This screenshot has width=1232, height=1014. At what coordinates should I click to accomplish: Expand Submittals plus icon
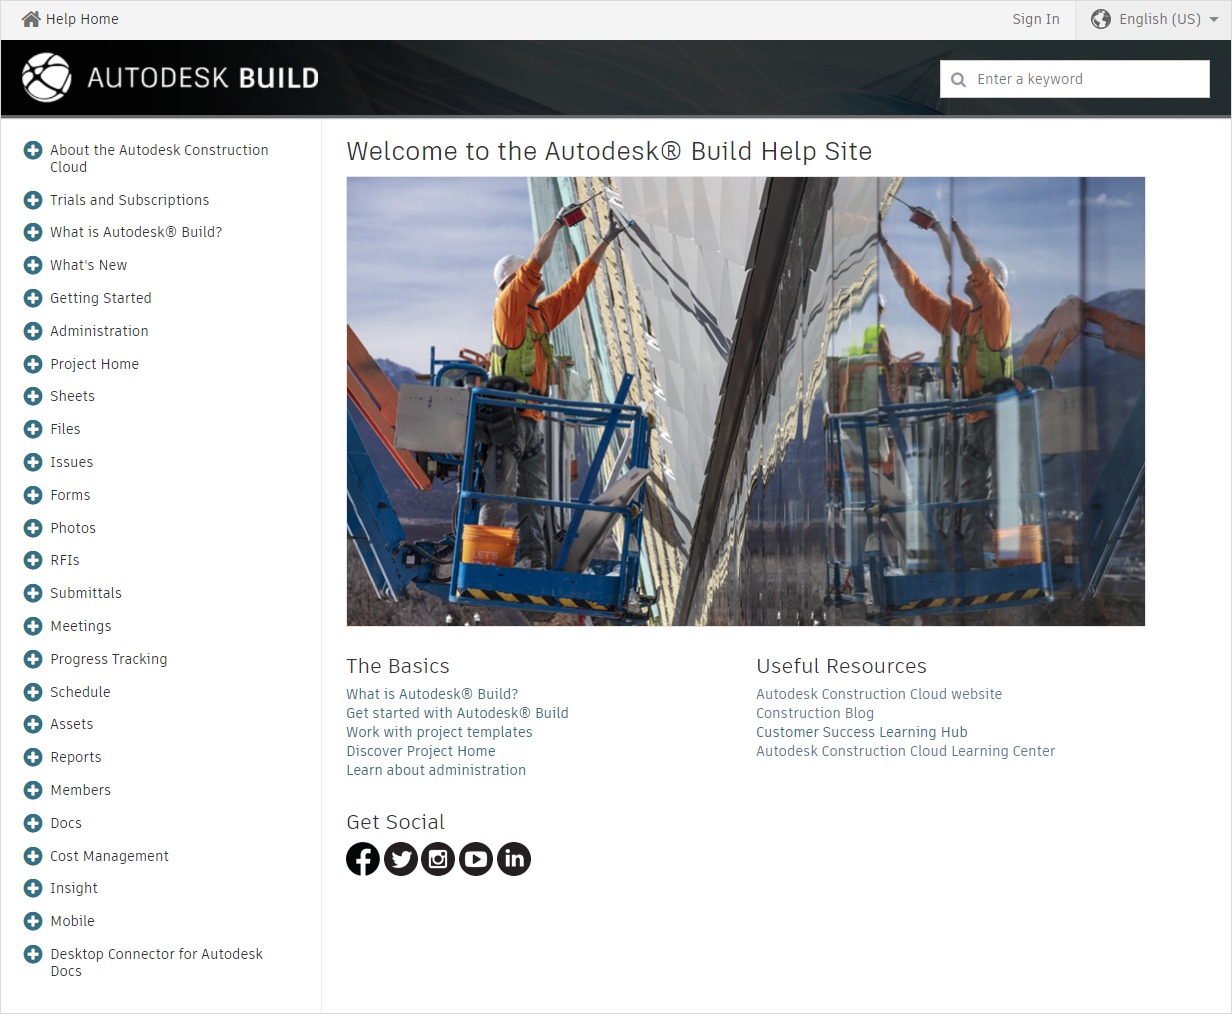(33, 593)
